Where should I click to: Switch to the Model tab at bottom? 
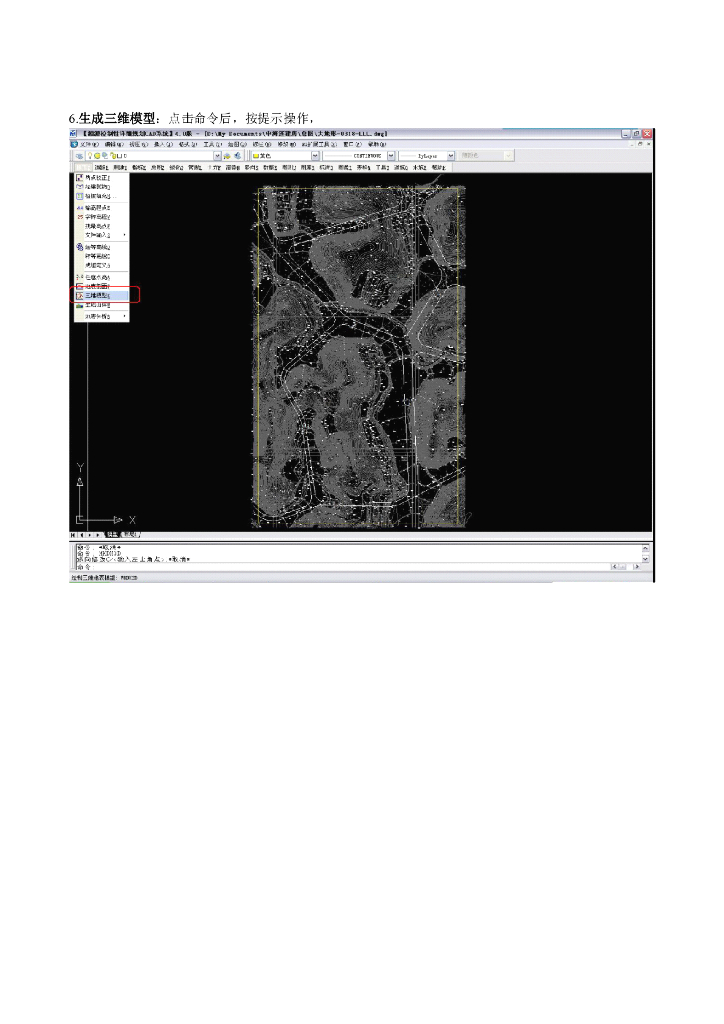[x=112, y=535]
